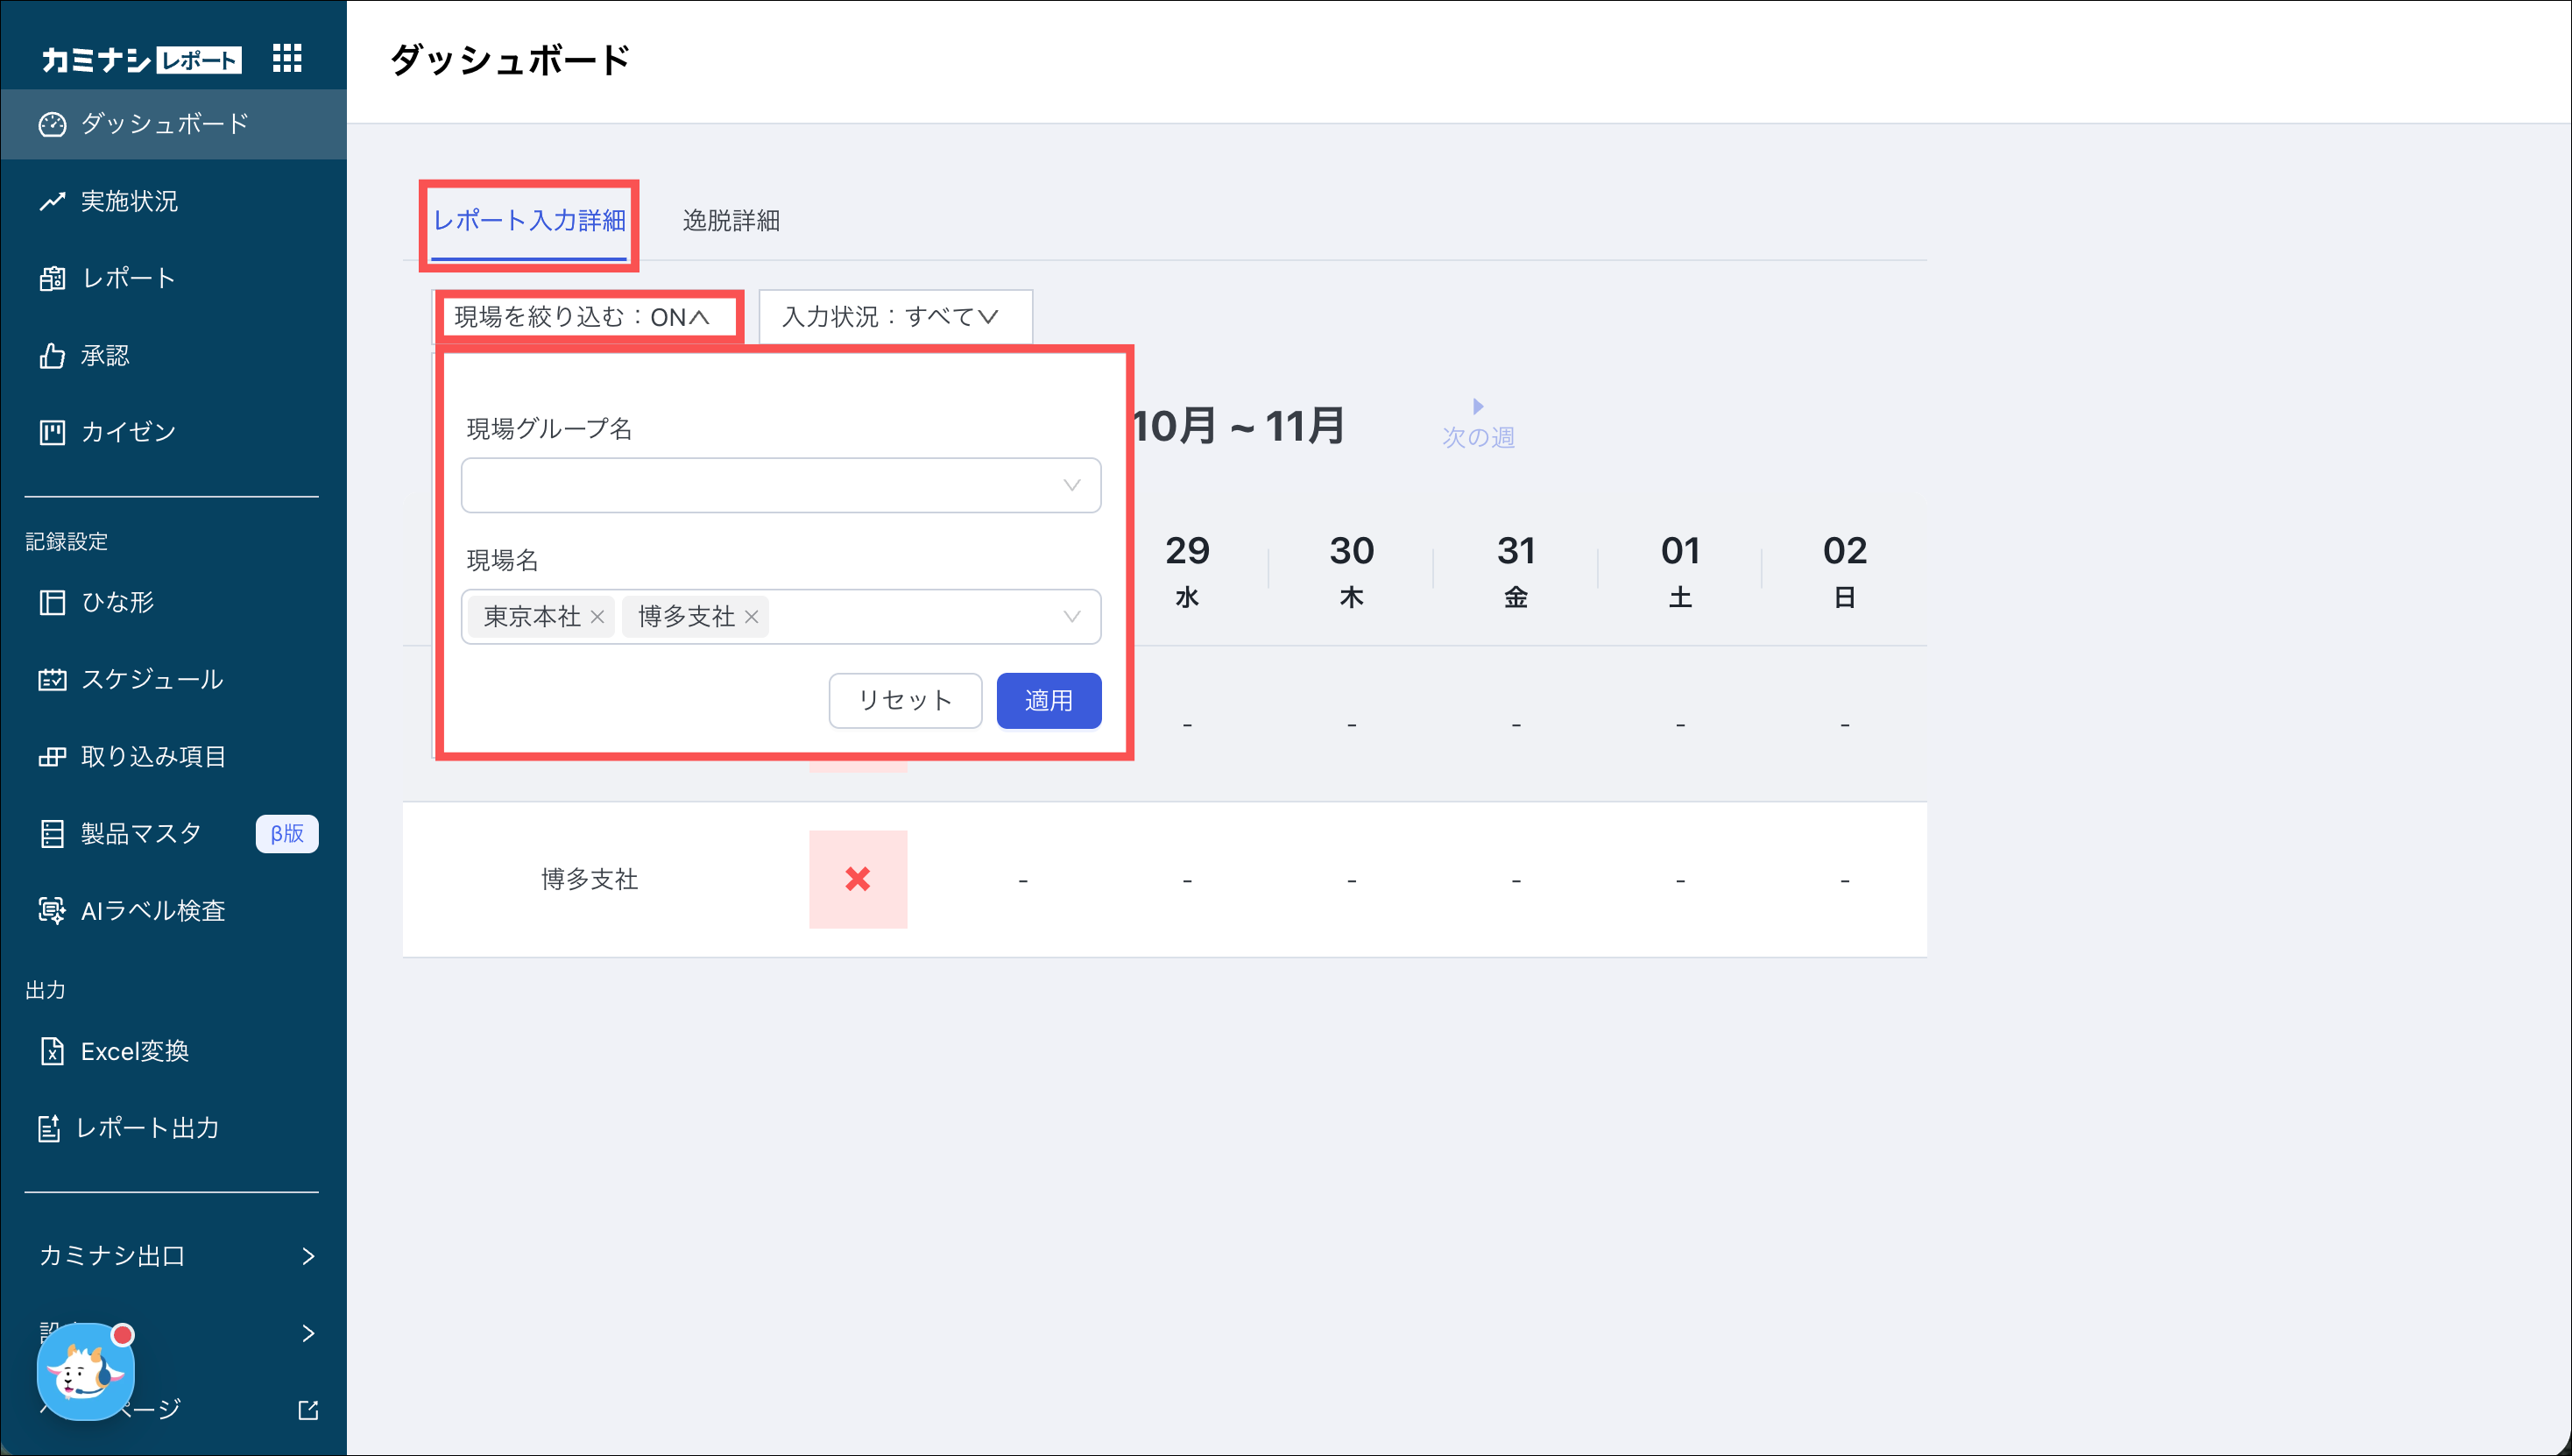Open the chat support mascot icon
The height and width of the screenshot is (1456, 2572).
86,1373
